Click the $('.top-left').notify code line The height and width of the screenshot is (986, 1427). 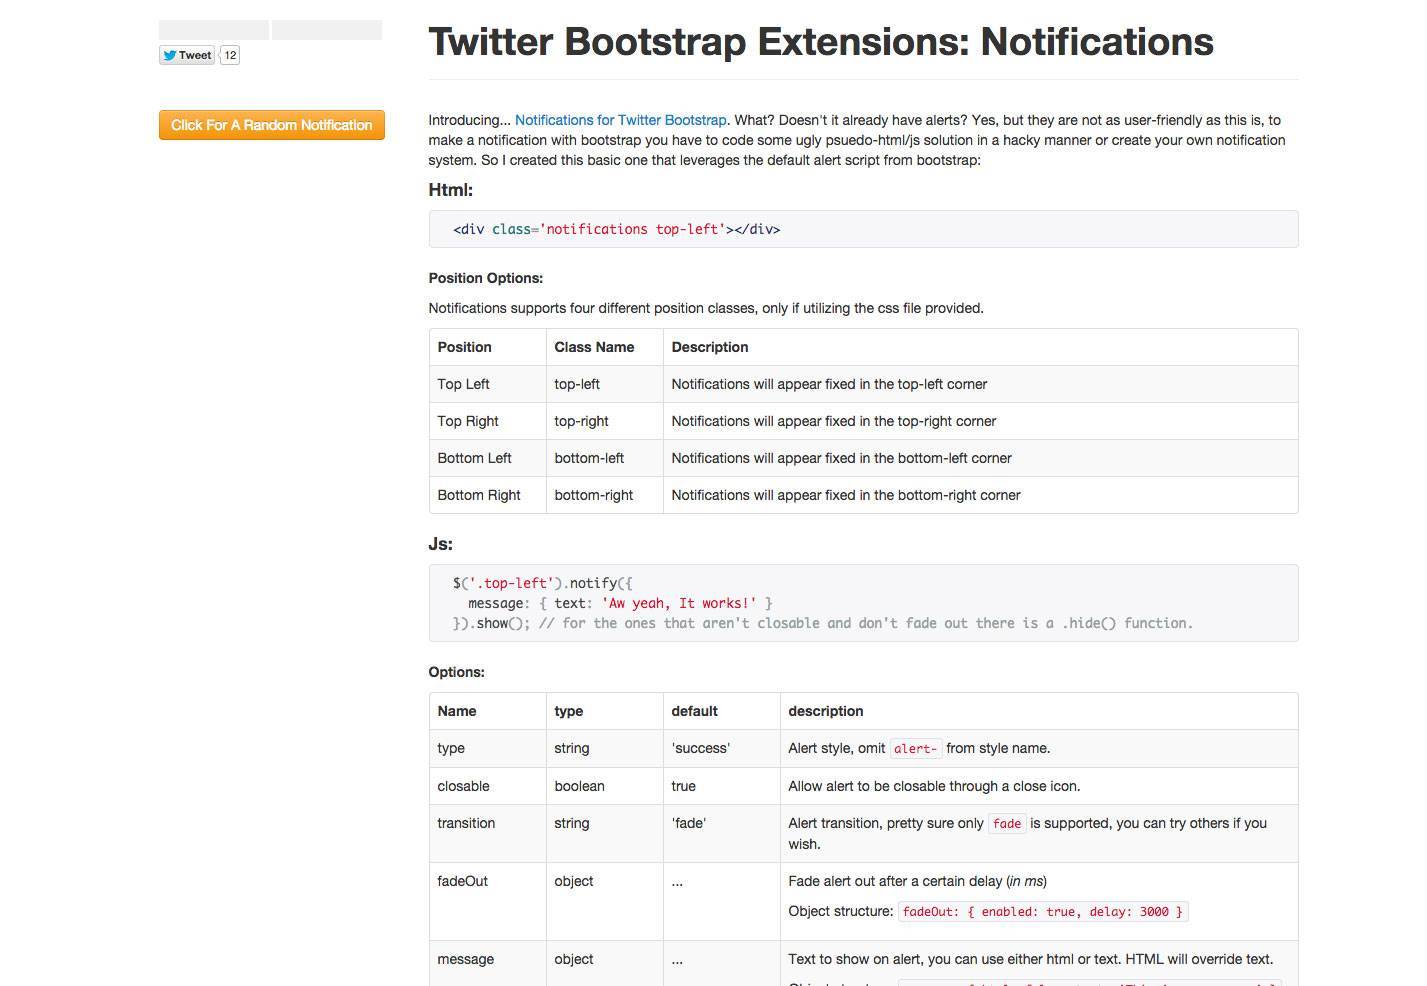tap(543, 583)
